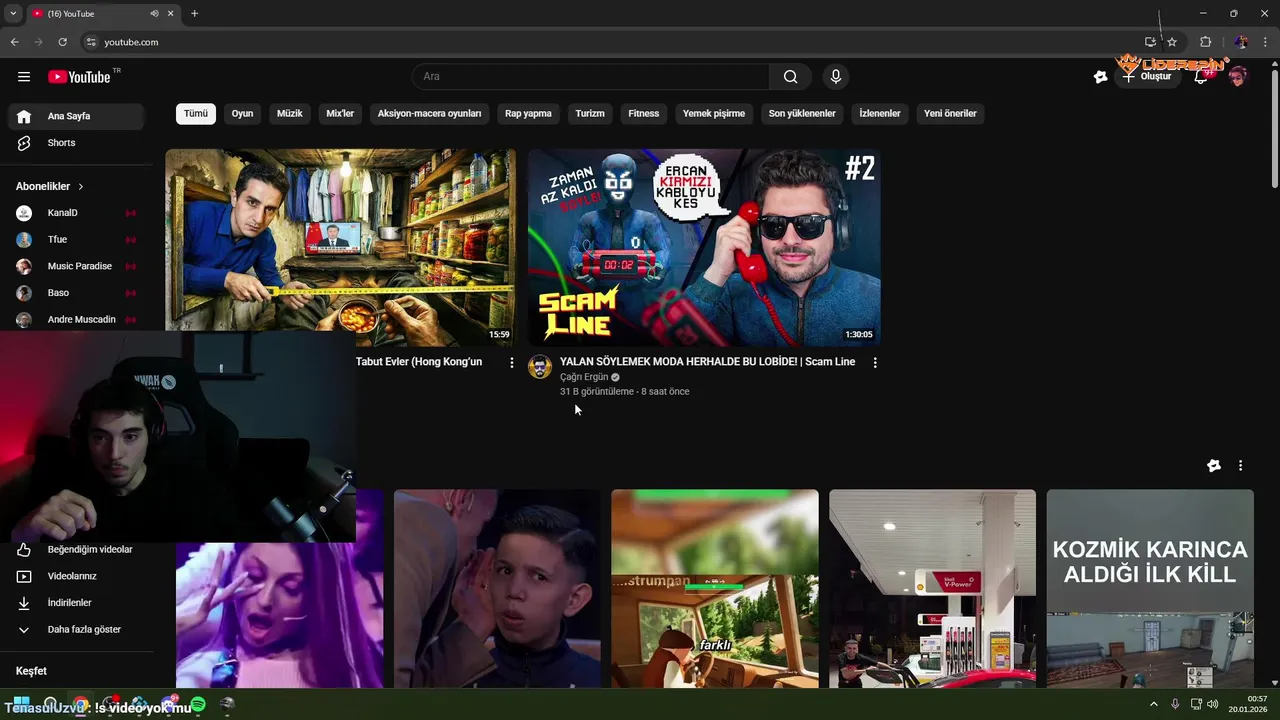Open the Chrome three-dot menu
Screen dimensions: 1280x720
tap(1266, 42)
